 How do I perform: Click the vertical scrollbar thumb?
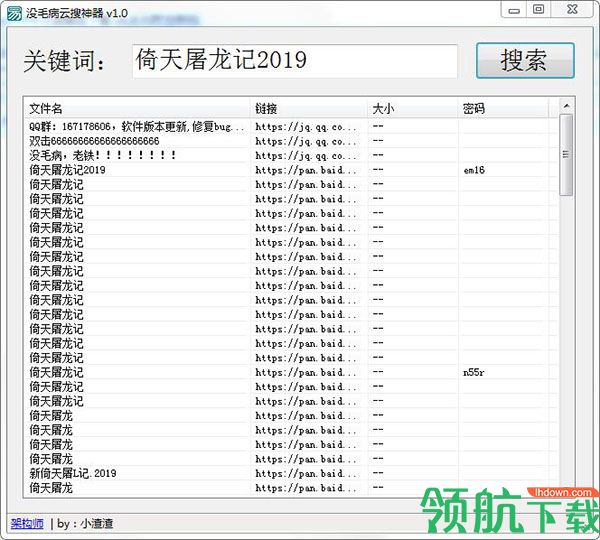click(x=566, y=155)
